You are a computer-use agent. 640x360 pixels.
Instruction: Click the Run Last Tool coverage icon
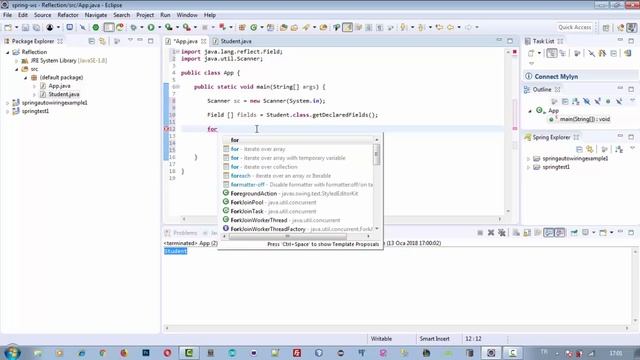point(169,27)
